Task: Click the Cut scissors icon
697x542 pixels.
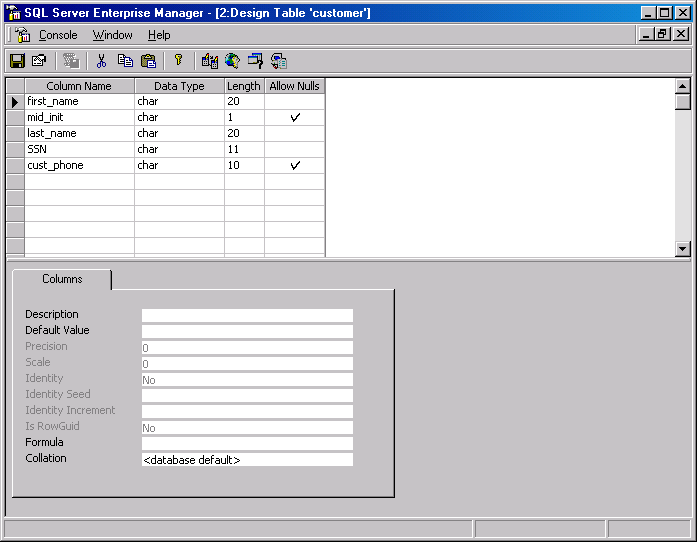Action: coord(101,61)
